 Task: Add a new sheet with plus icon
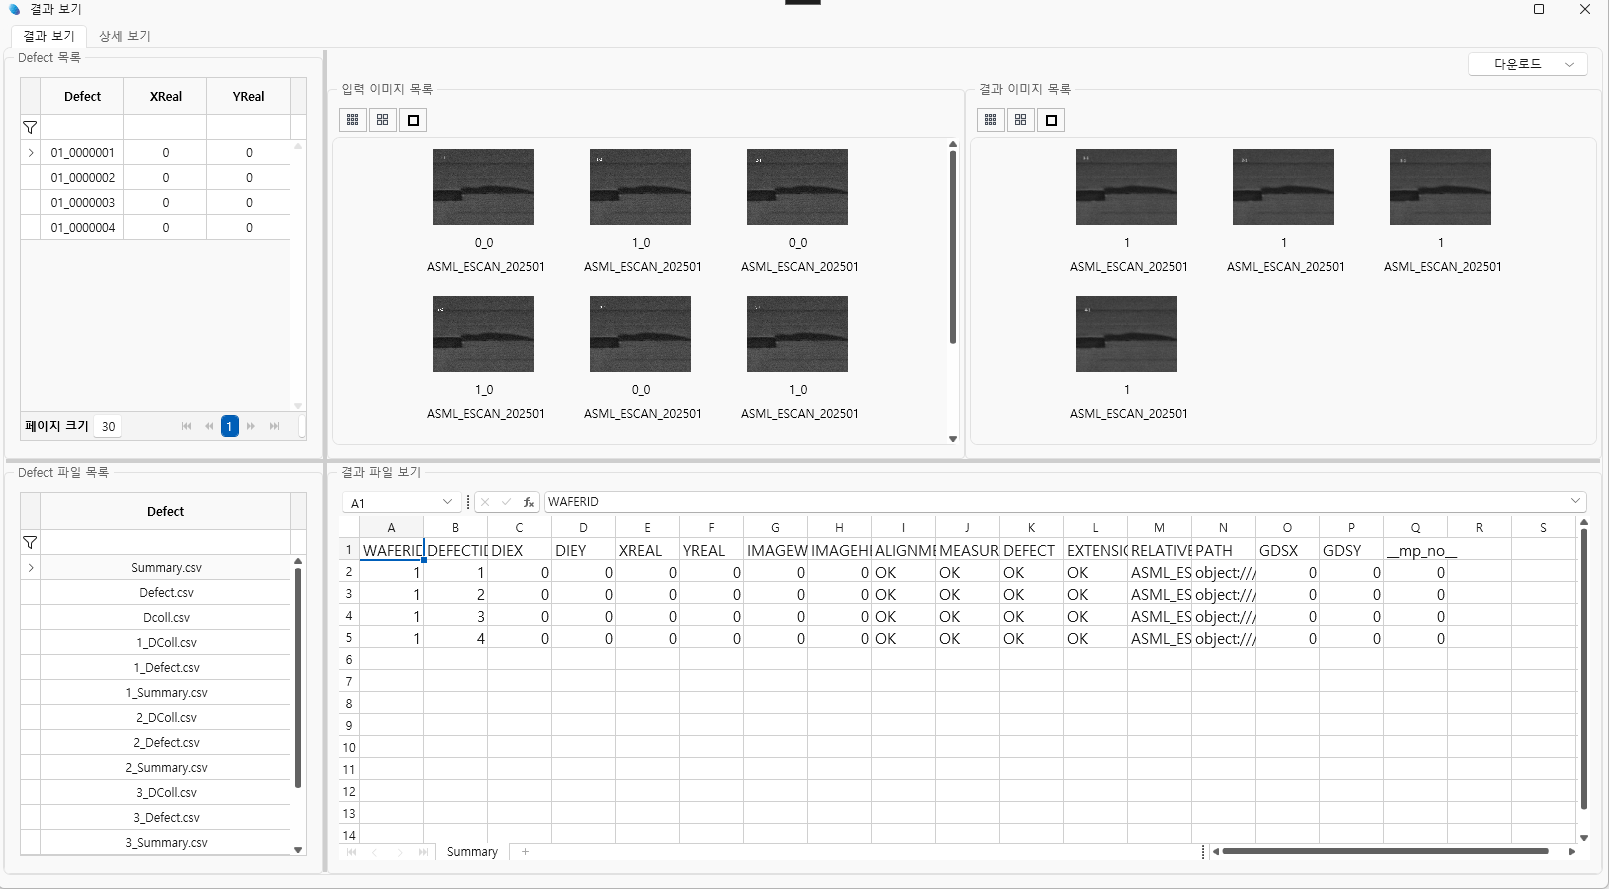(525, 852)
